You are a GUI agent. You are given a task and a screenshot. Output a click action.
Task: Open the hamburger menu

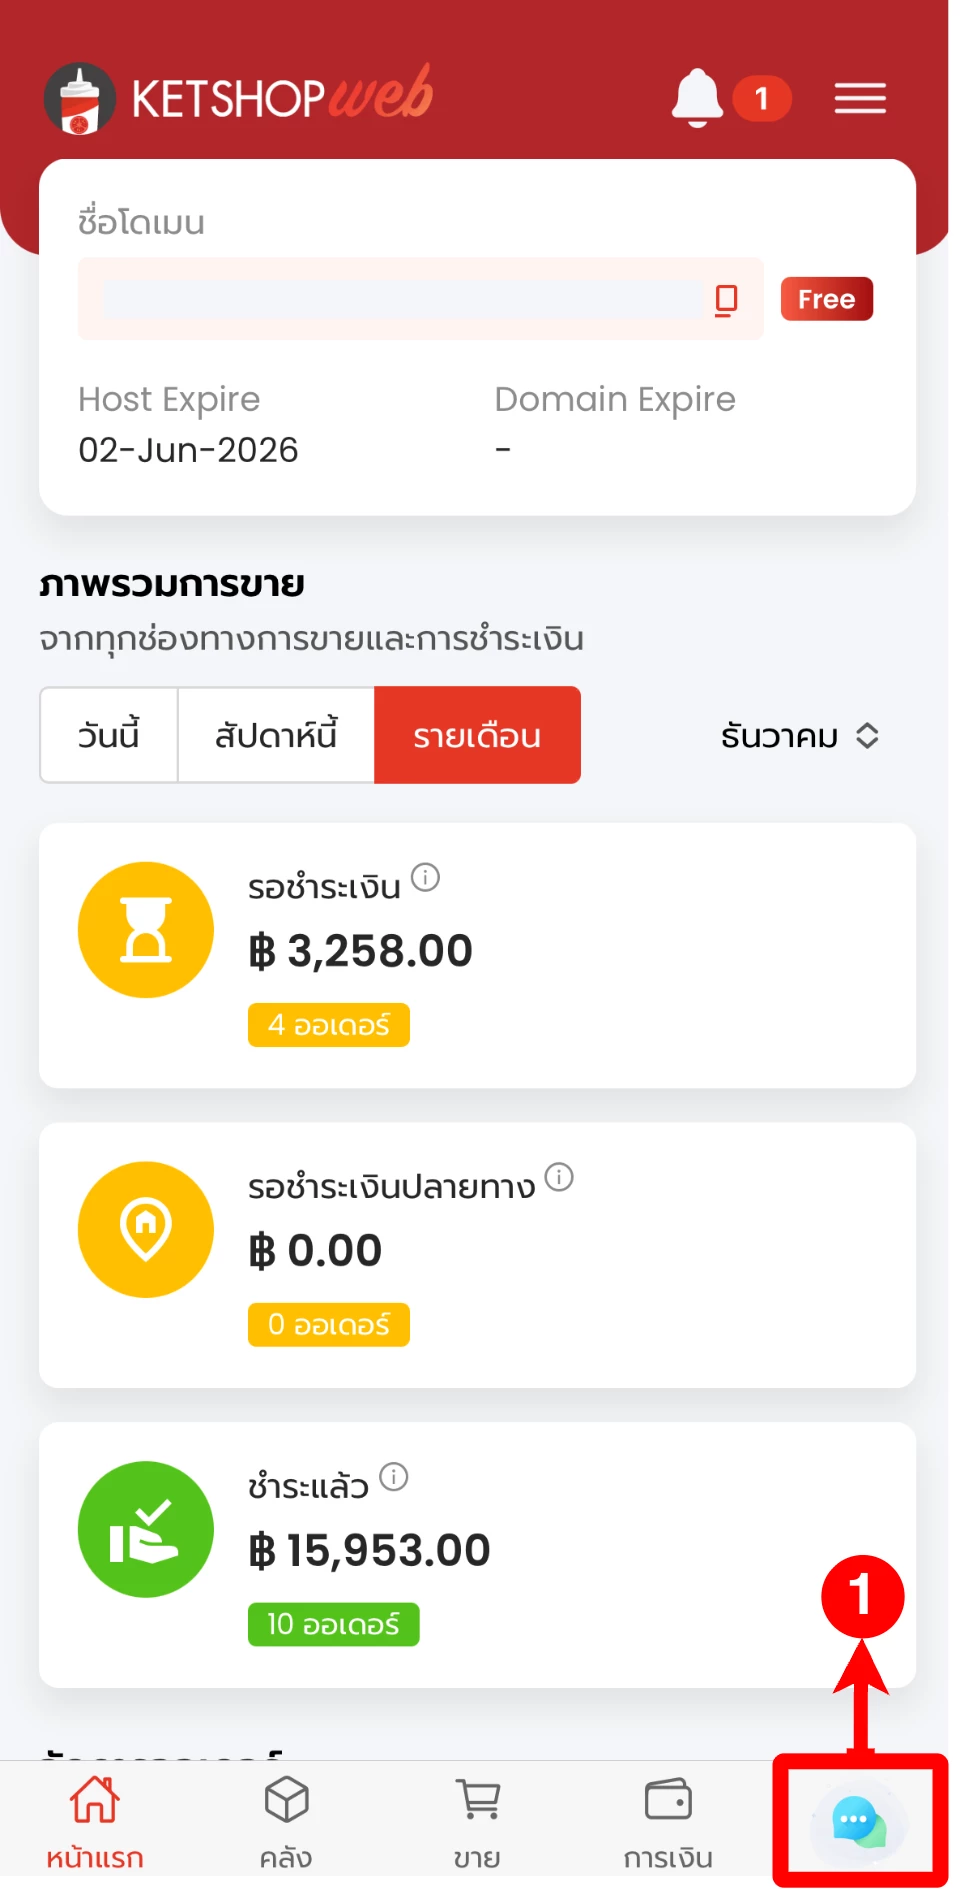click(x=860, y=98)
